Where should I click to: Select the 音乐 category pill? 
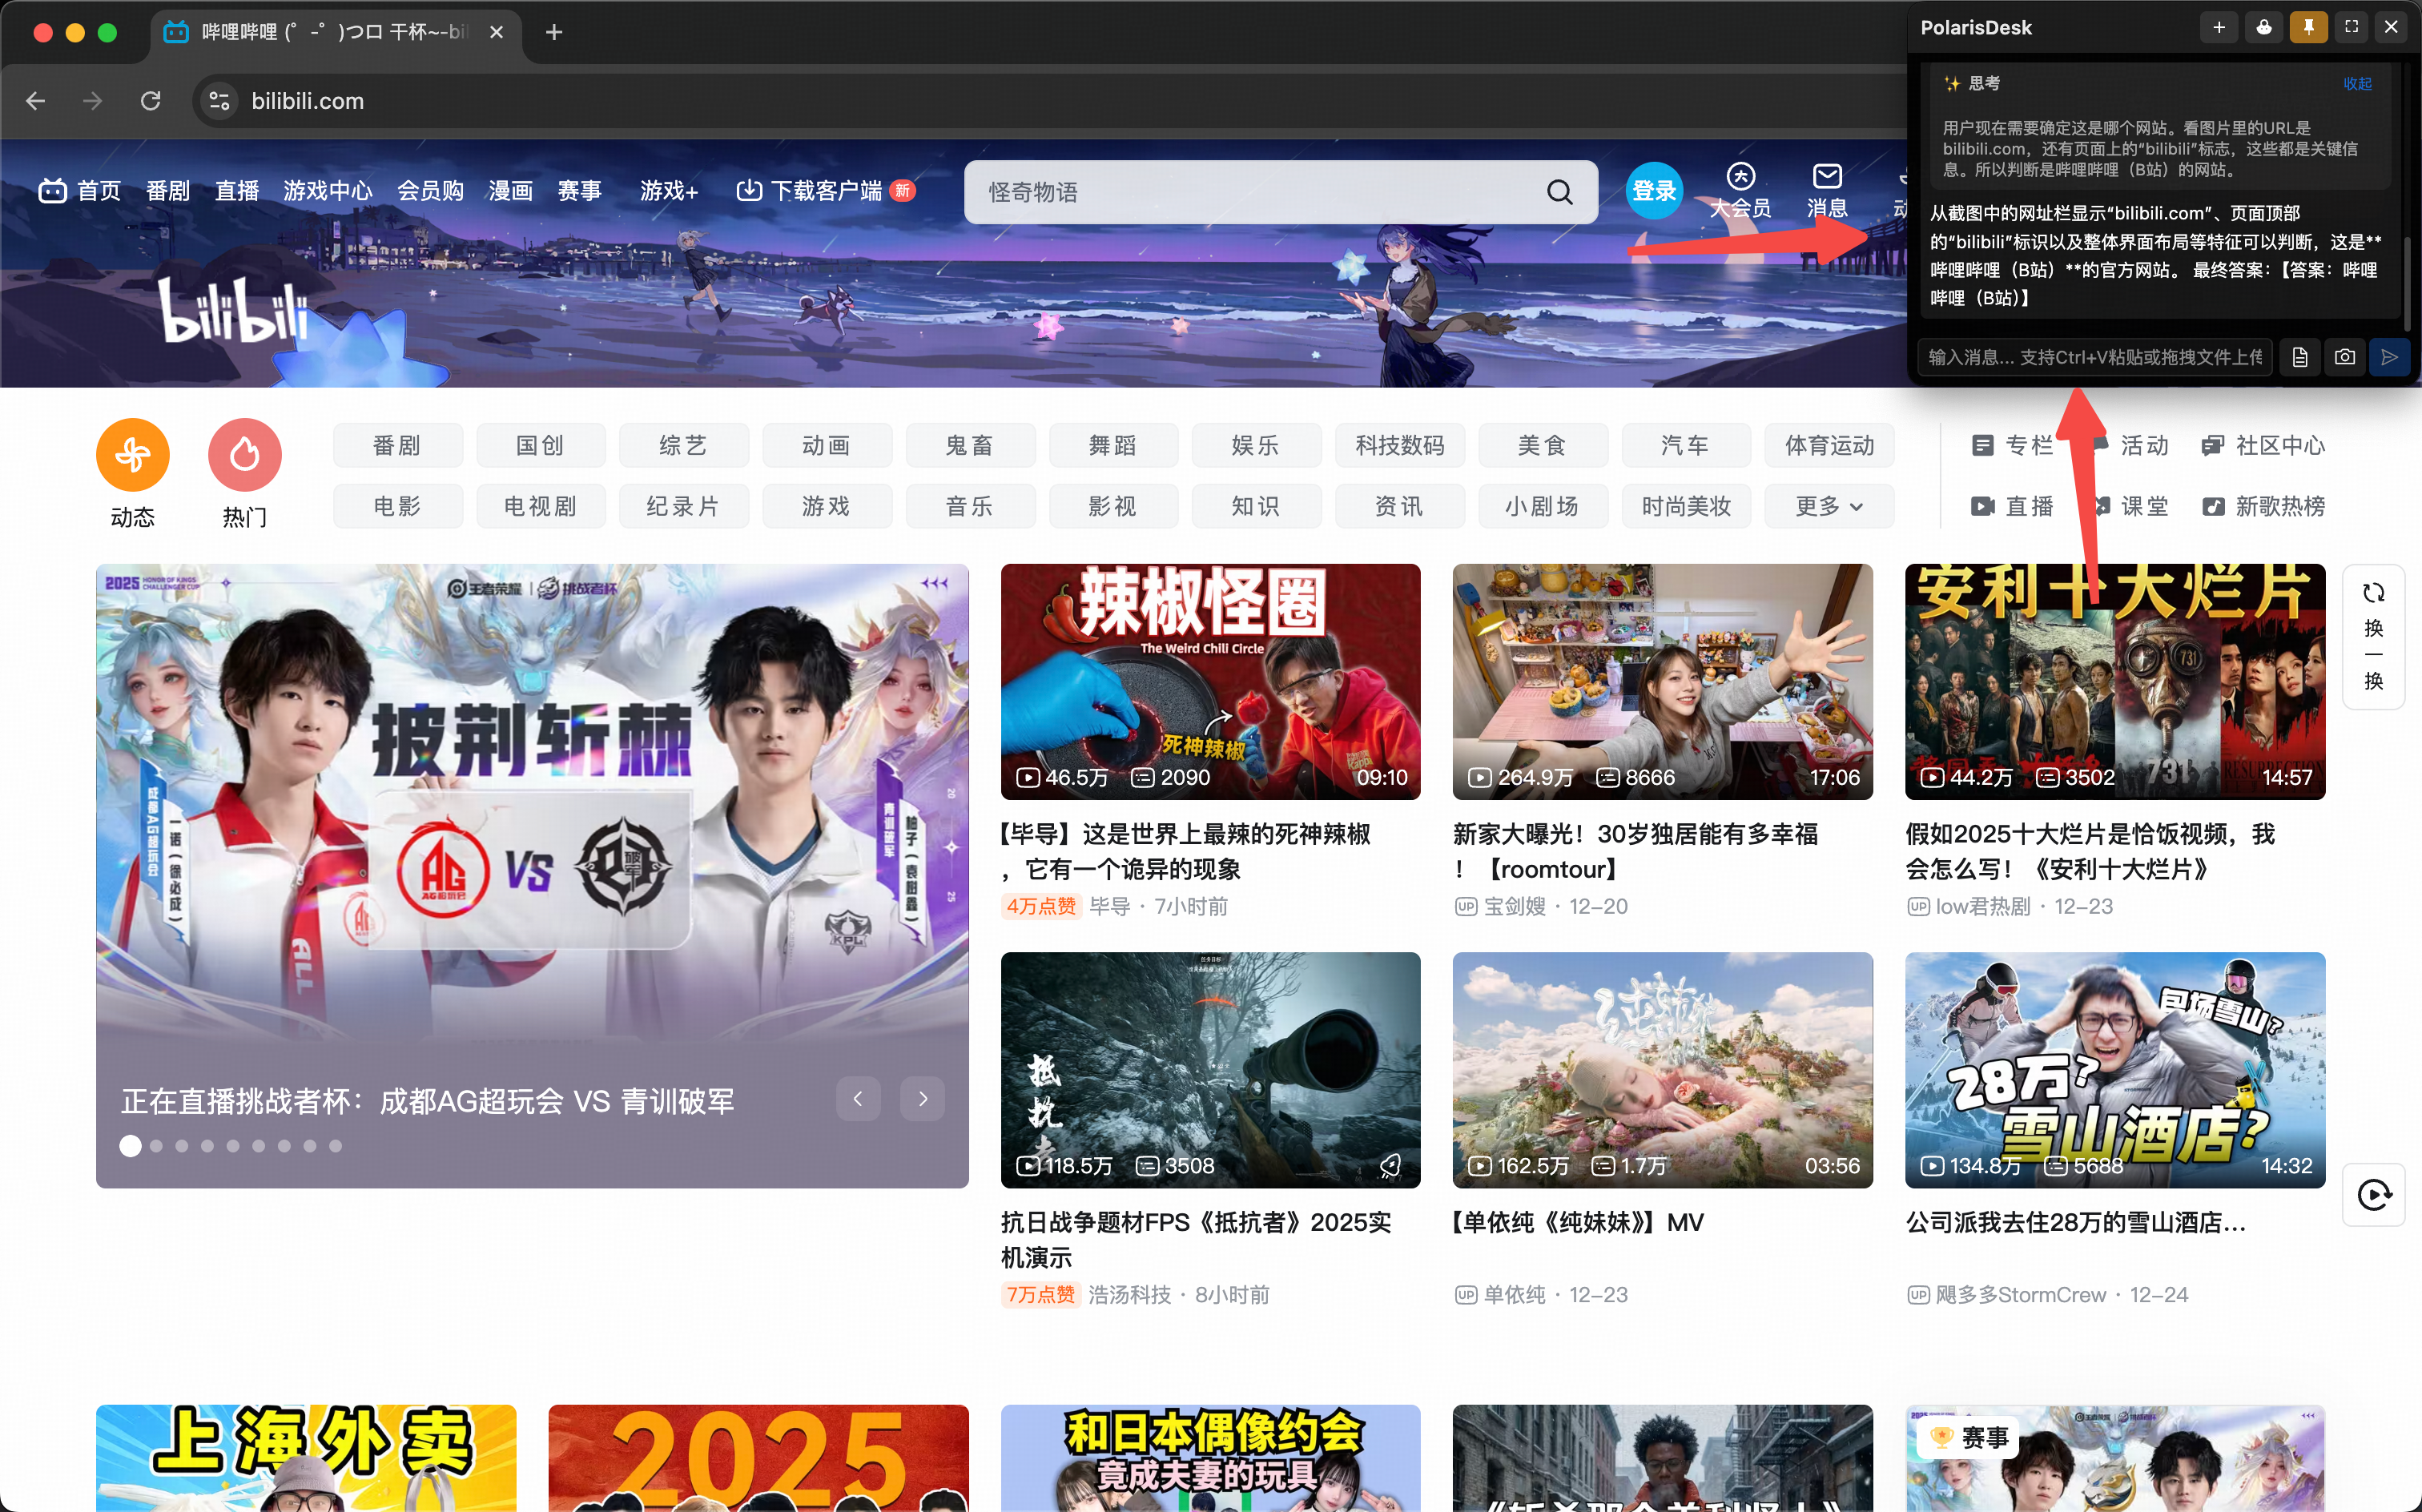coord(969,506)
